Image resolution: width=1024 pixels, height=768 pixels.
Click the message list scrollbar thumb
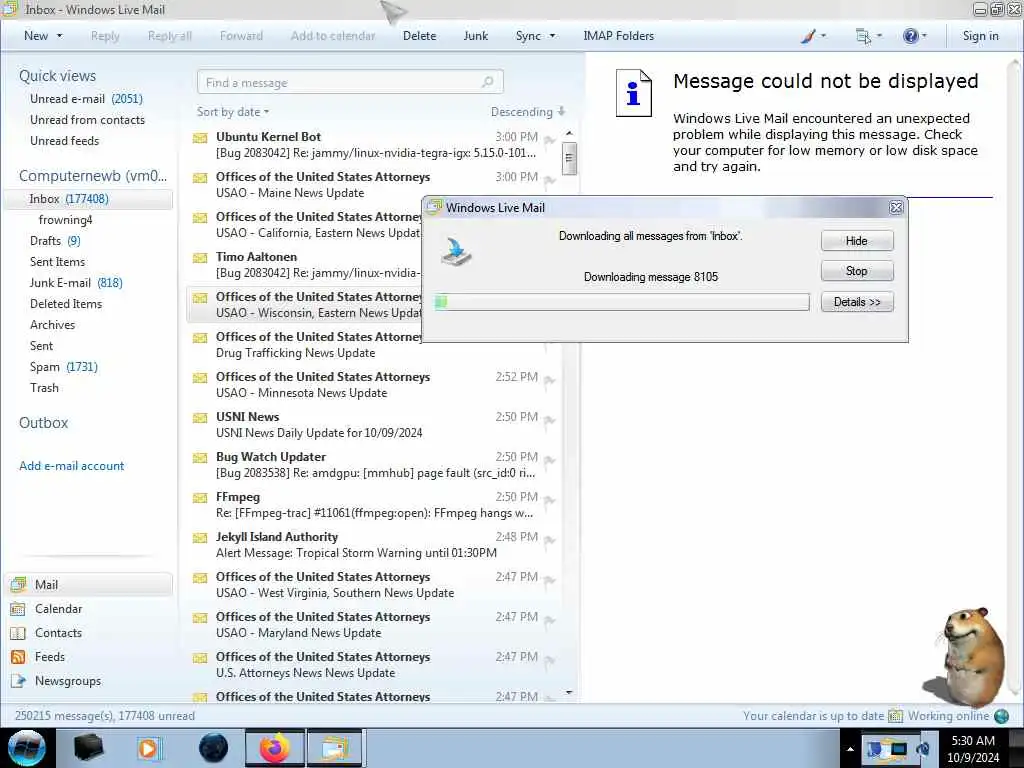coord(569,158)
